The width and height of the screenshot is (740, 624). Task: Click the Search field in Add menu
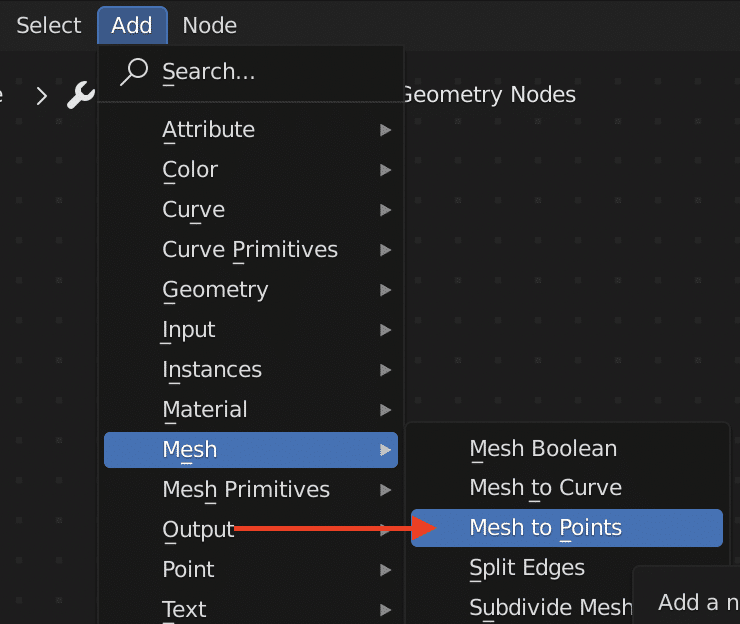click(x=251, y=72)
